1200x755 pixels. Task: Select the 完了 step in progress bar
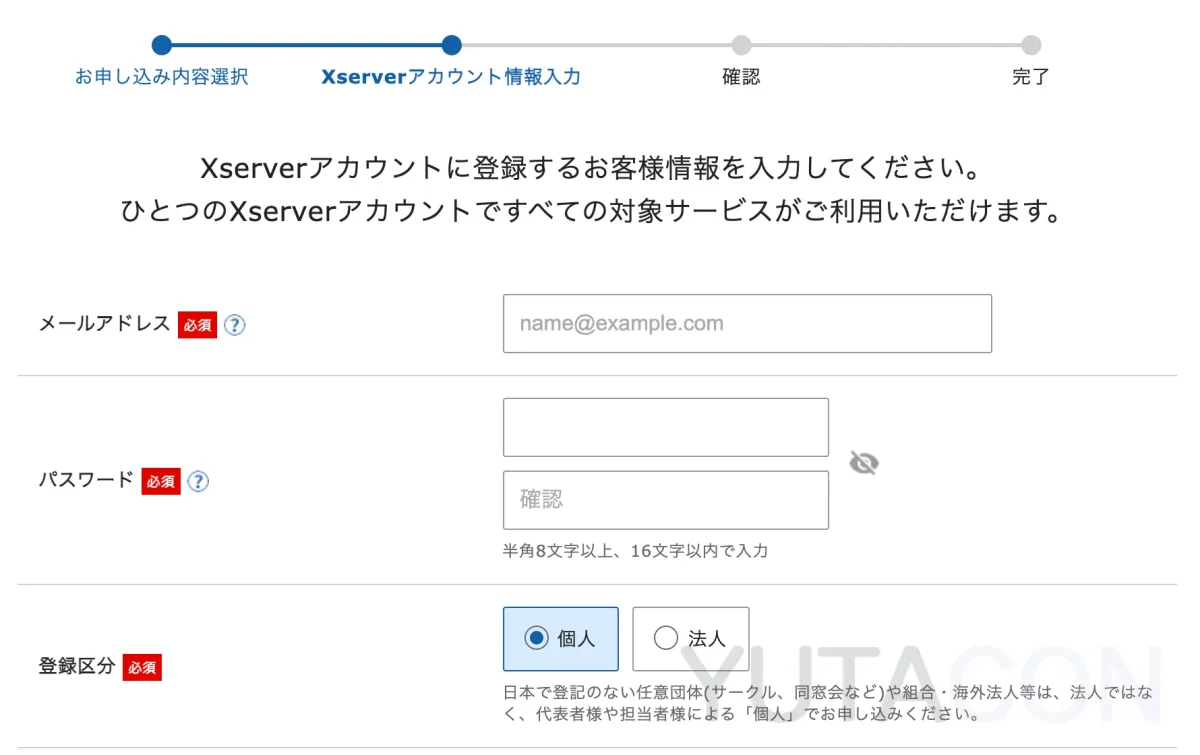[1031, 77]
